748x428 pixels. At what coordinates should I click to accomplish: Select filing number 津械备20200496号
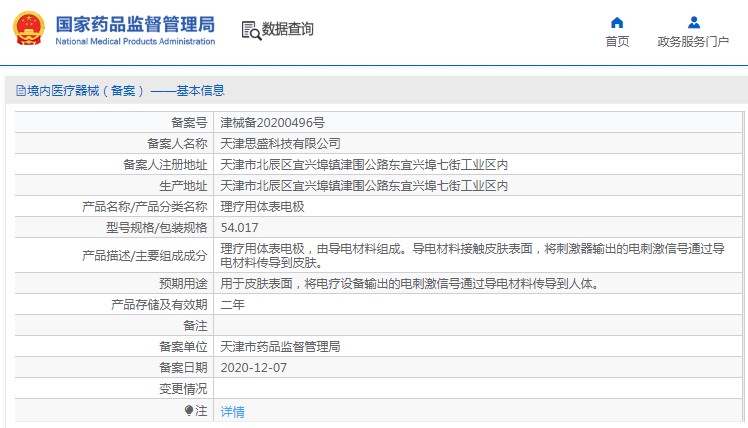[272, 123]
